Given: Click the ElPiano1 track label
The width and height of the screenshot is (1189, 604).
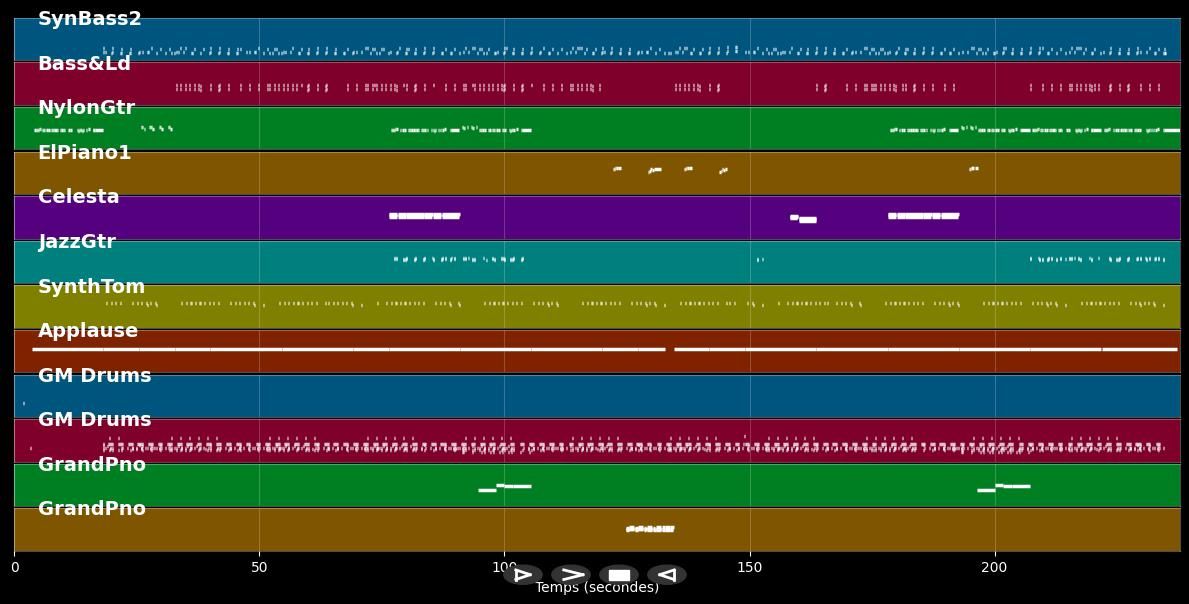Looking at the screenshot, I should tap(85, 153).
